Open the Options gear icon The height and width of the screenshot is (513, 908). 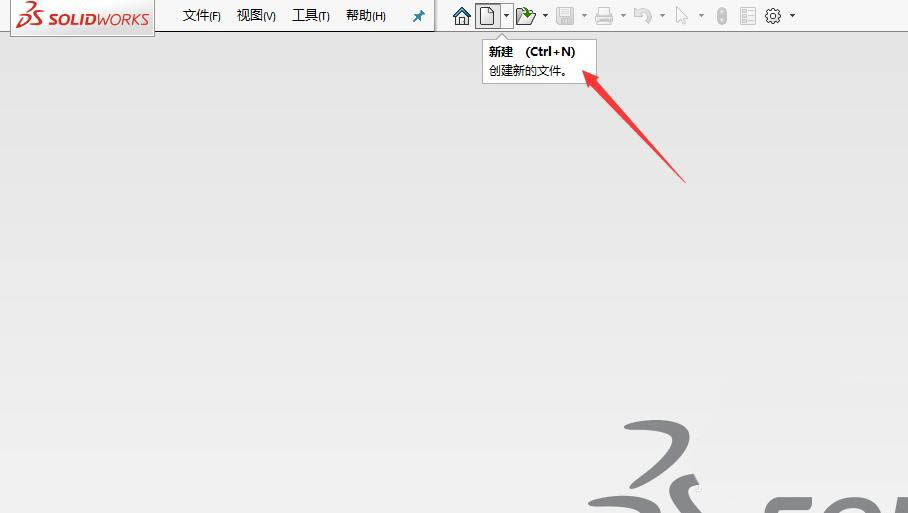coord(773,16)
